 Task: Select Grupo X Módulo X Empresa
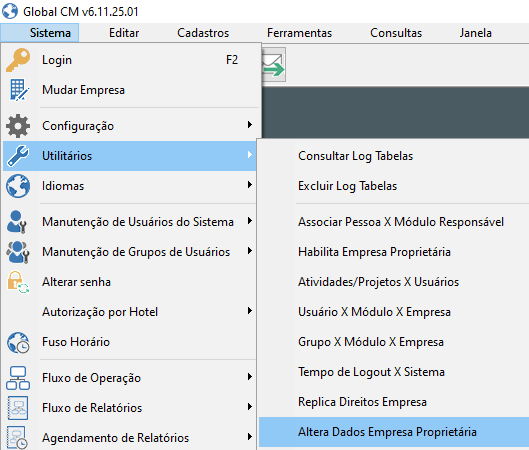tap(394, 342)
